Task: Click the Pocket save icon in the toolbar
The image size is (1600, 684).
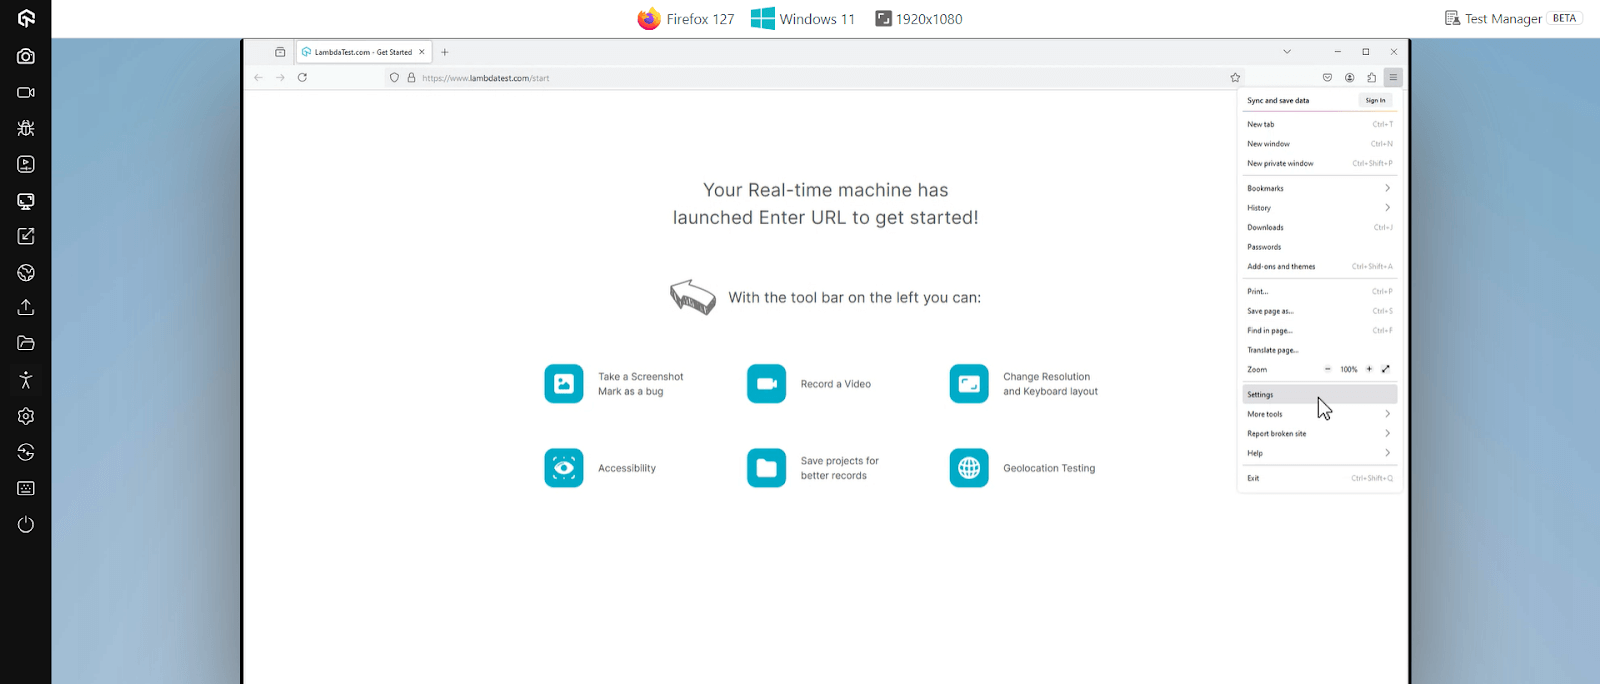Action: [1327, 77]
